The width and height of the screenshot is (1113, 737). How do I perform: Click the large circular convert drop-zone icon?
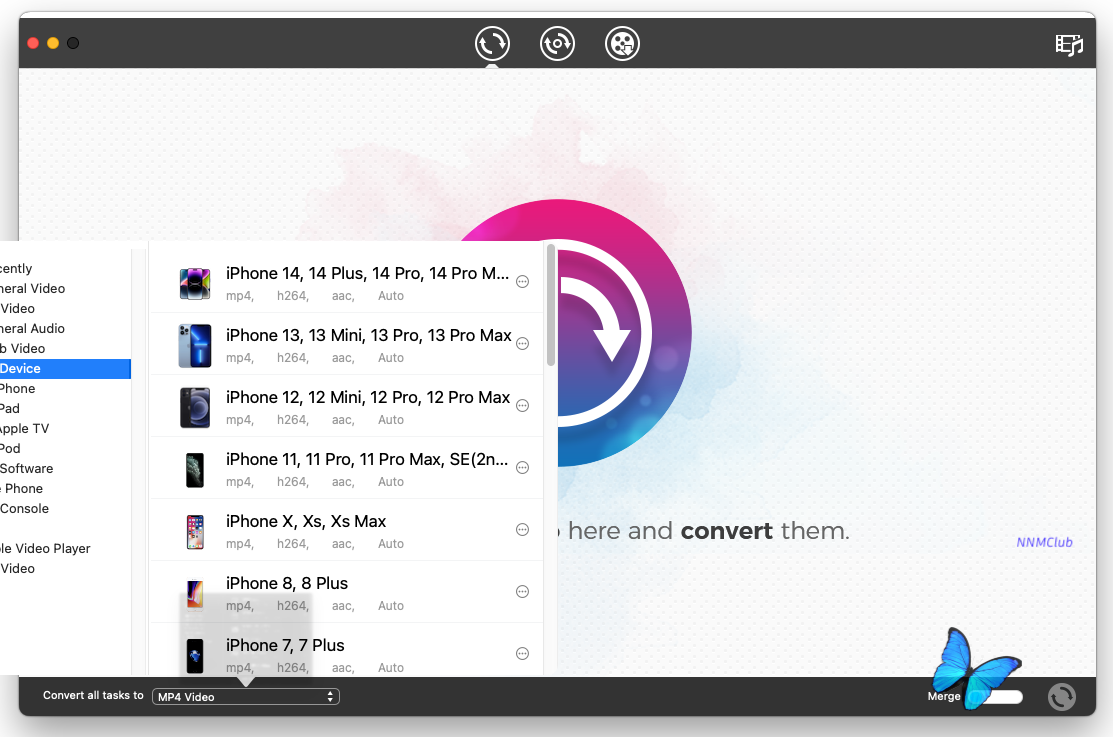[575, 333]
